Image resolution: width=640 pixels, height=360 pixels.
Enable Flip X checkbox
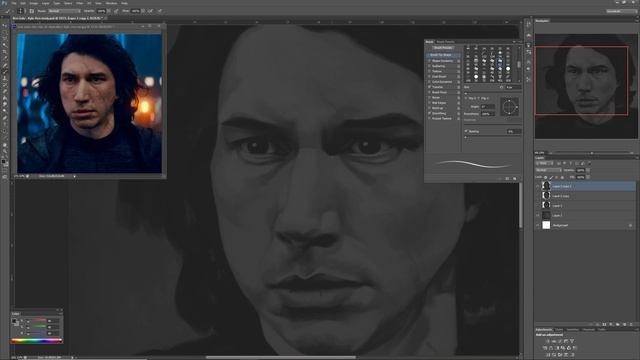[x=467, y=98]
